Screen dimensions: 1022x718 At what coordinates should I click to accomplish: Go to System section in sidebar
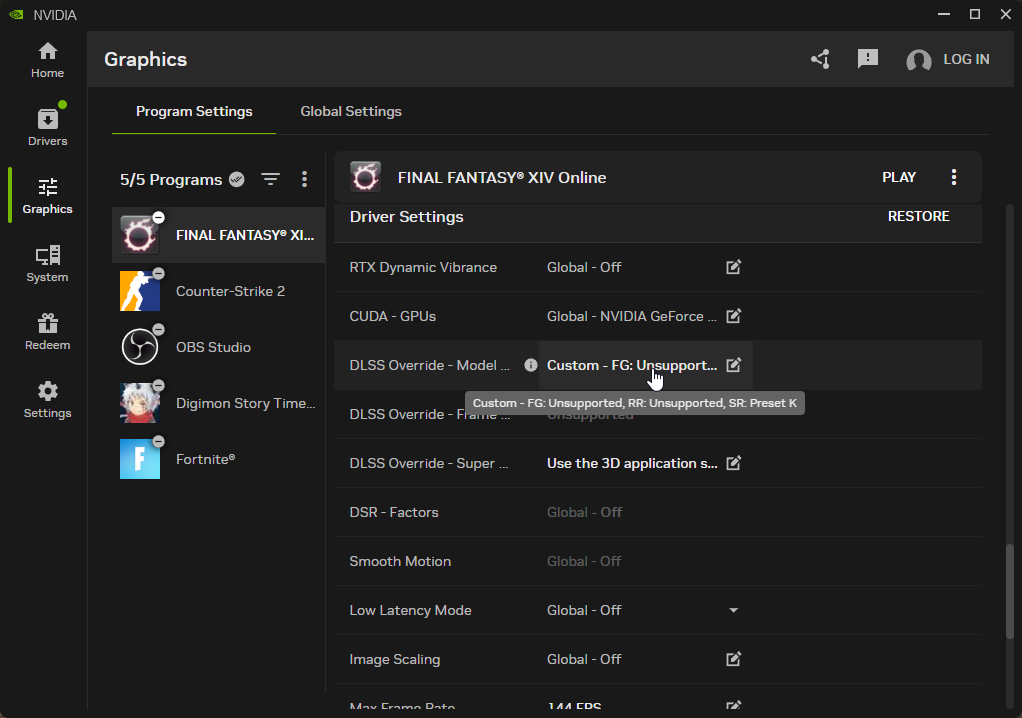point(47,264)
